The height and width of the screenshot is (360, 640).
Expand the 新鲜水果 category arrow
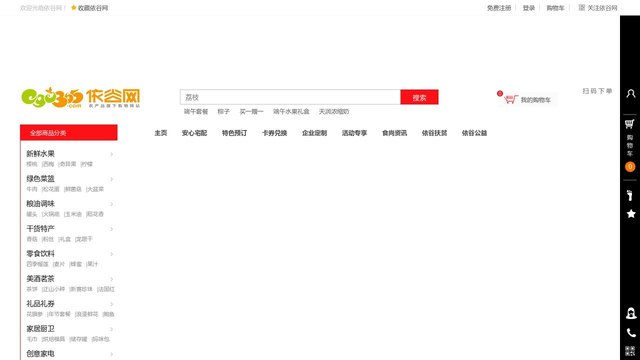coord(111,154)
